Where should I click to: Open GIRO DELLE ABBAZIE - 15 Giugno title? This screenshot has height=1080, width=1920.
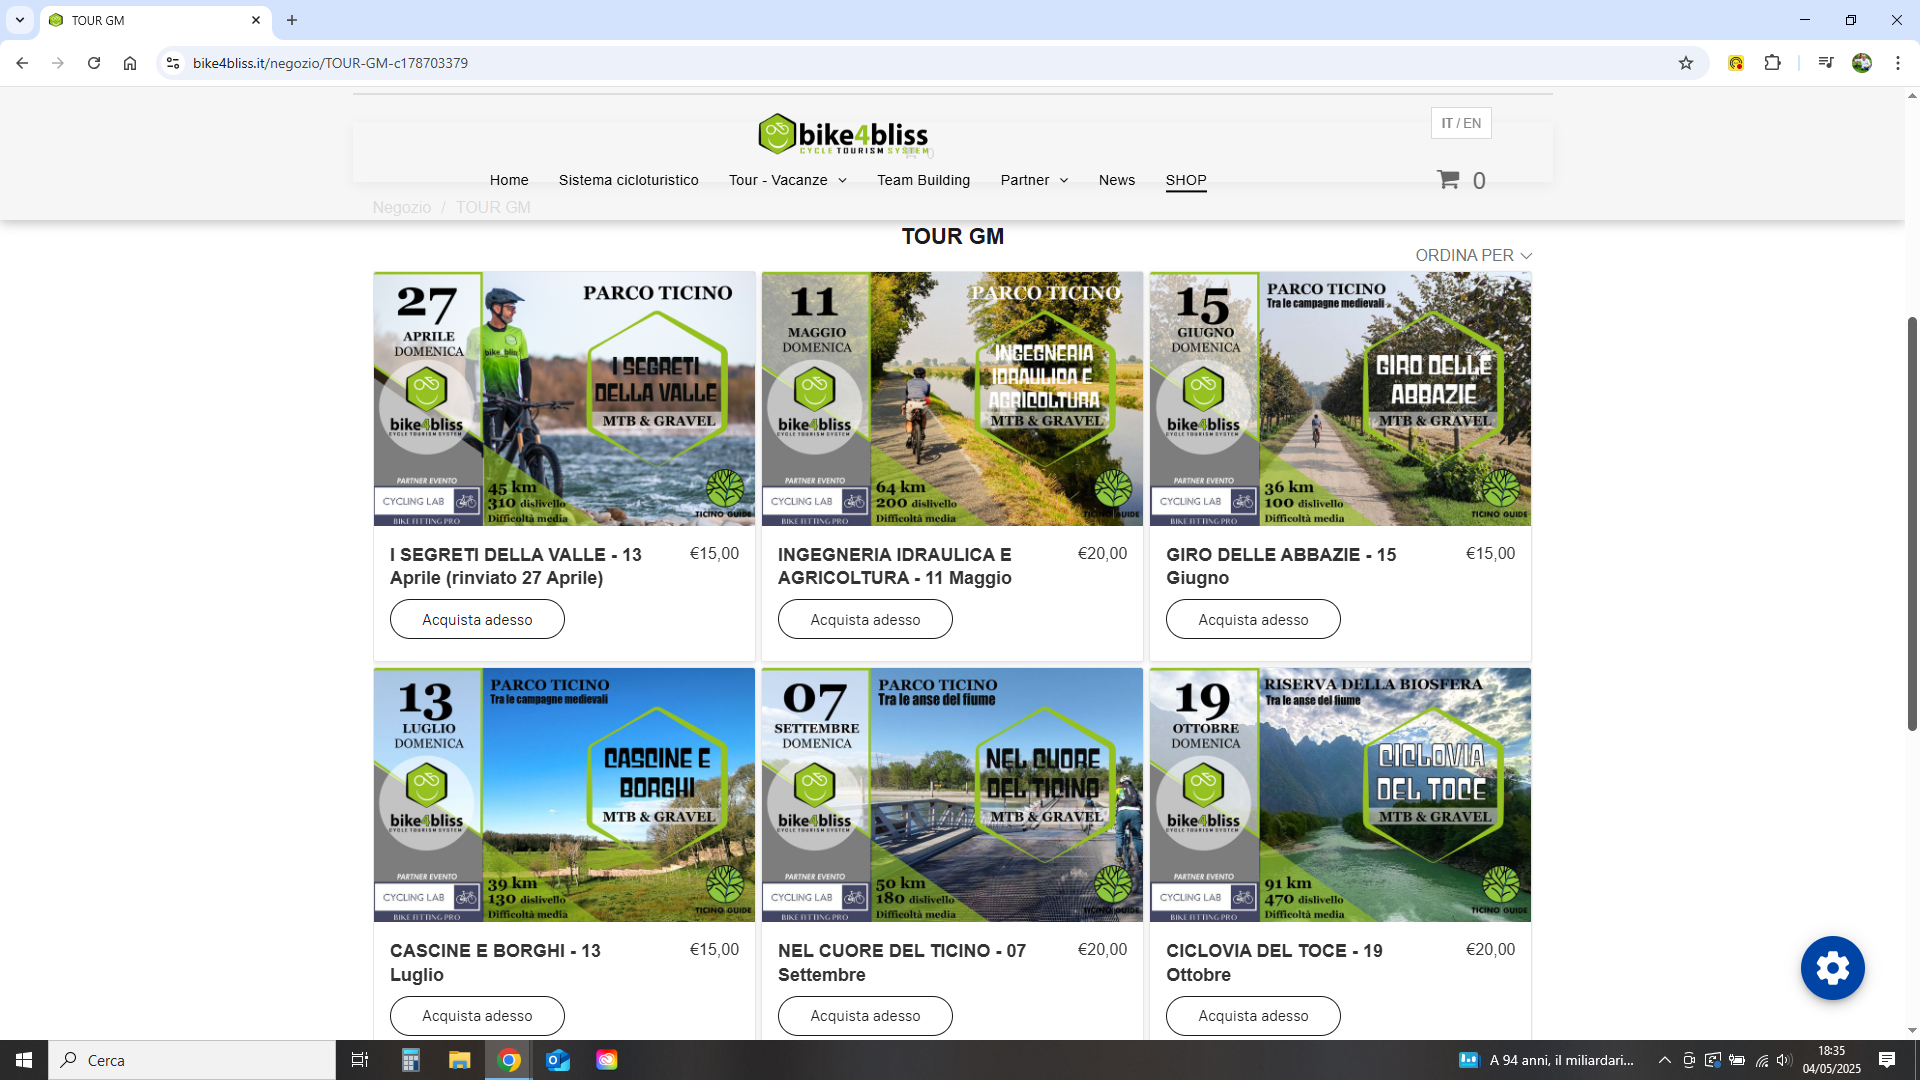tap(1281, 566)
